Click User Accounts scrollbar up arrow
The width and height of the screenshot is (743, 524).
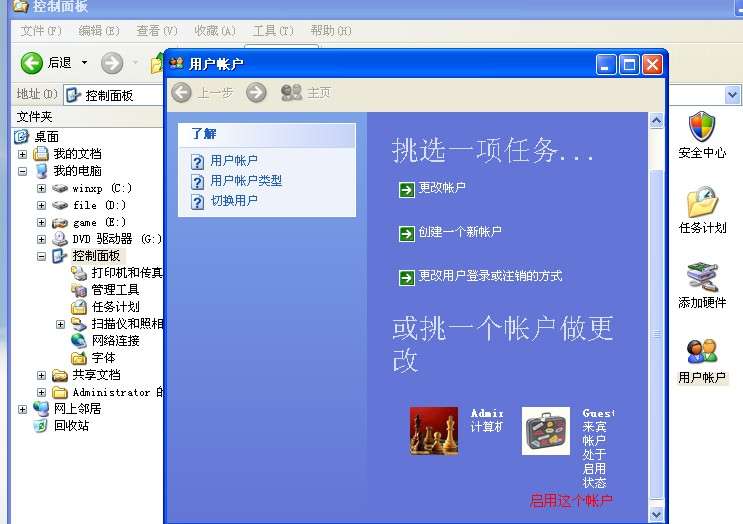[656, 121]
